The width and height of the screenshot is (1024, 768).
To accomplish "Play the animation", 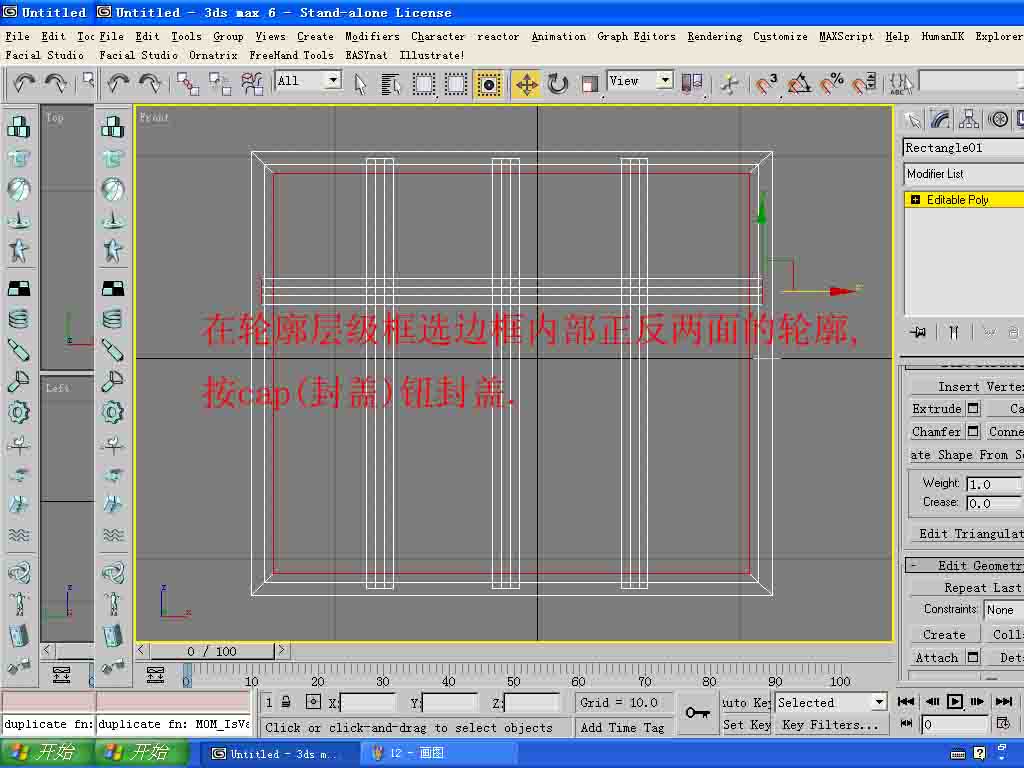I will tap(955, 701).
